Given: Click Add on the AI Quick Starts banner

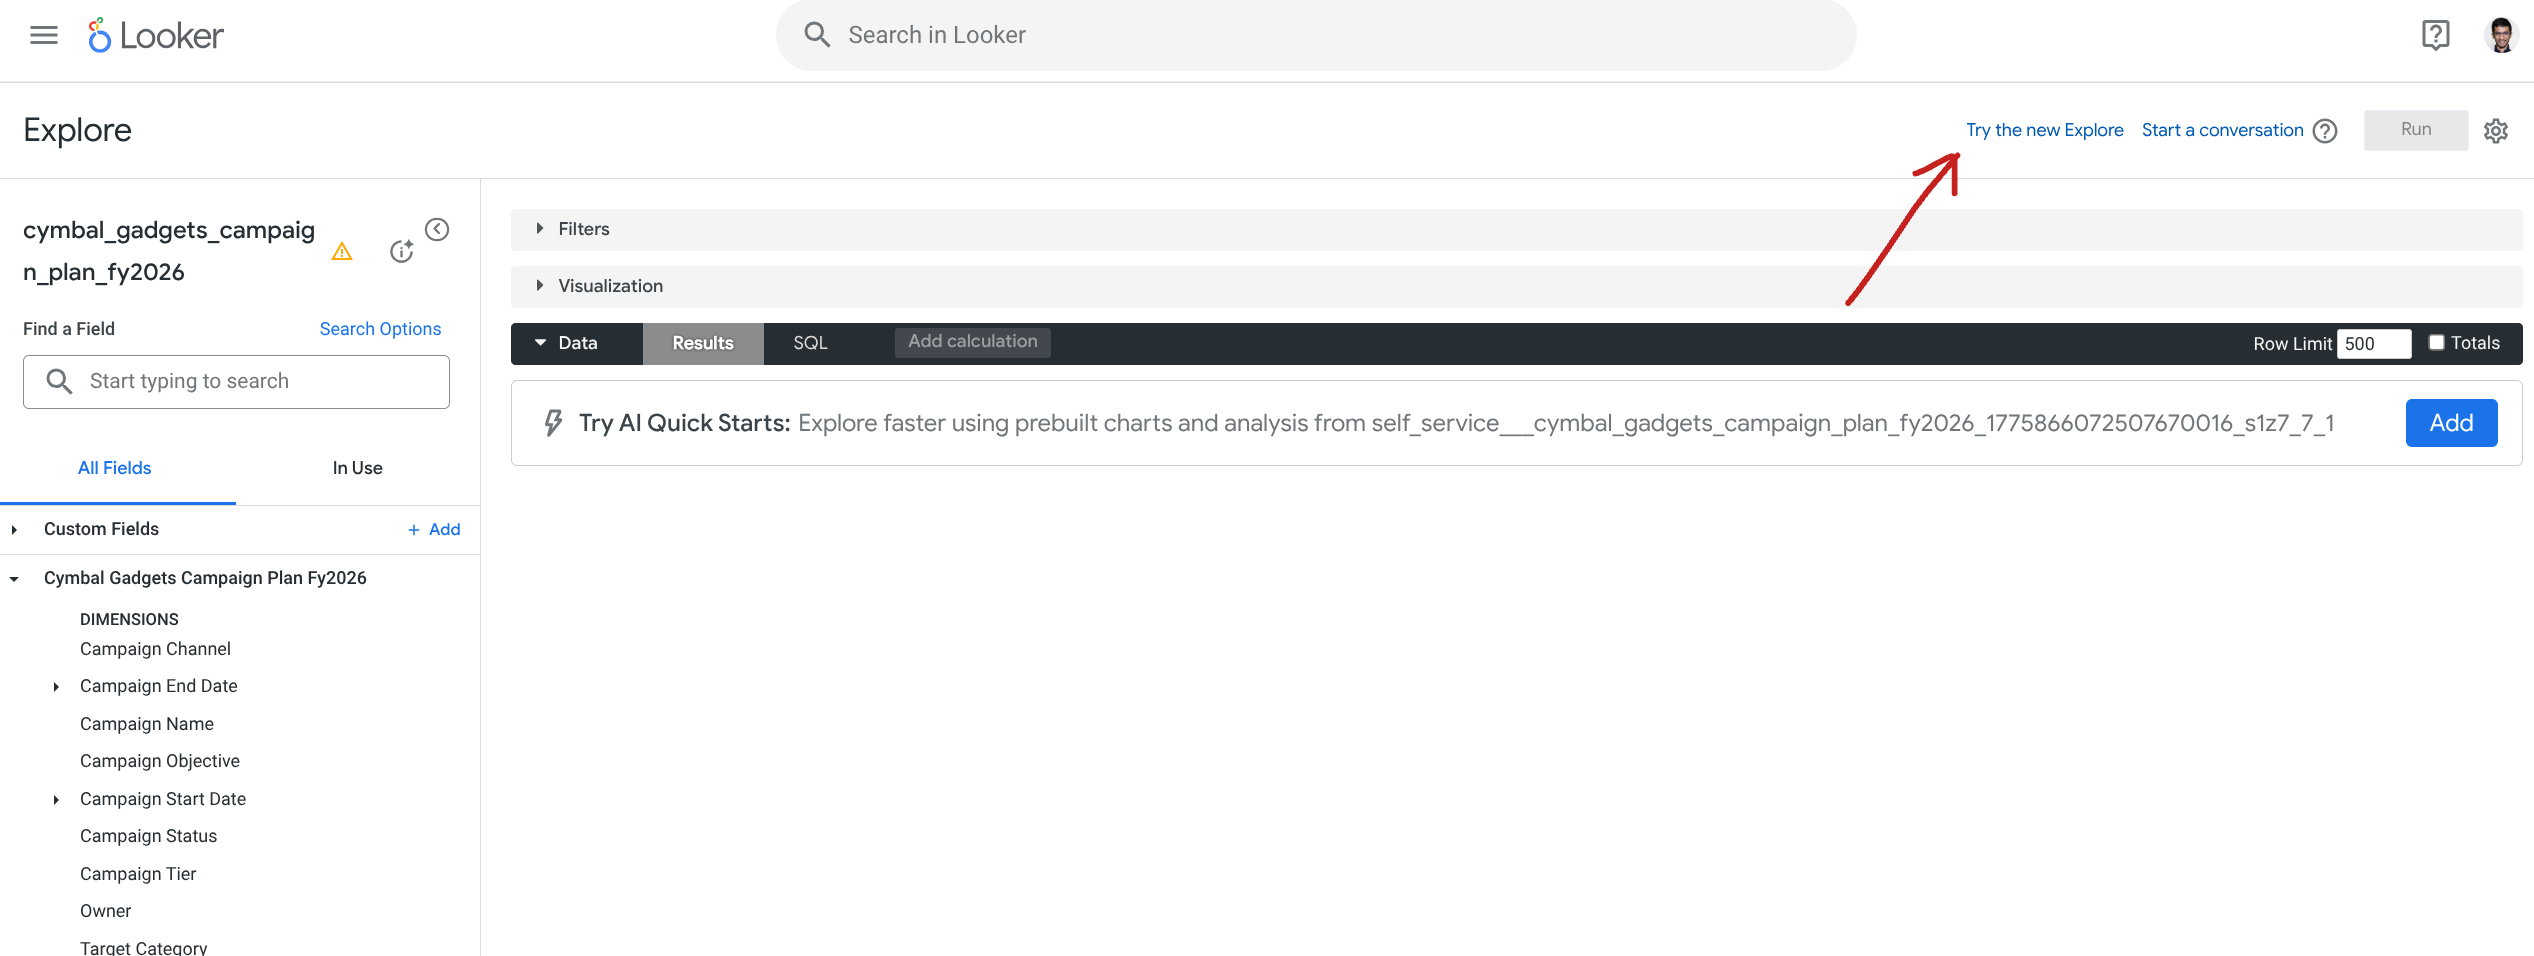Looking at the screenshot, I should pyautogui.click(x=2451, y=422).
